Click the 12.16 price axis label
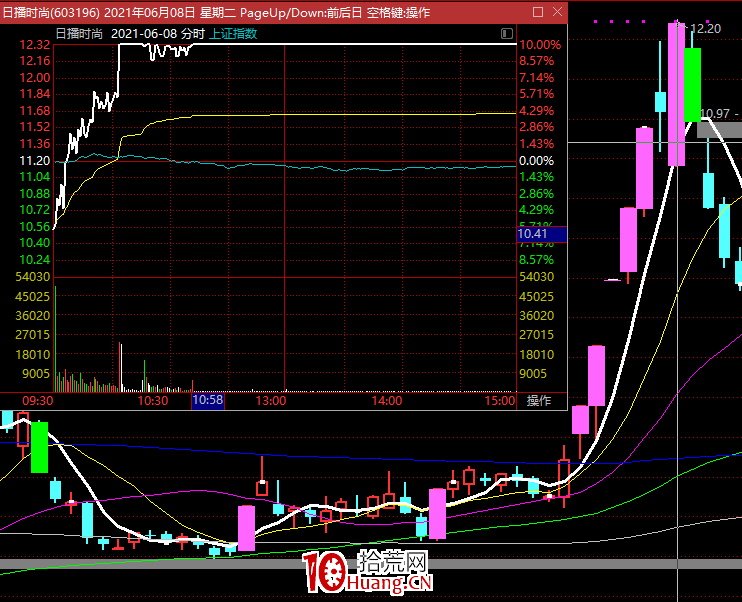 (x=35, y=61)
